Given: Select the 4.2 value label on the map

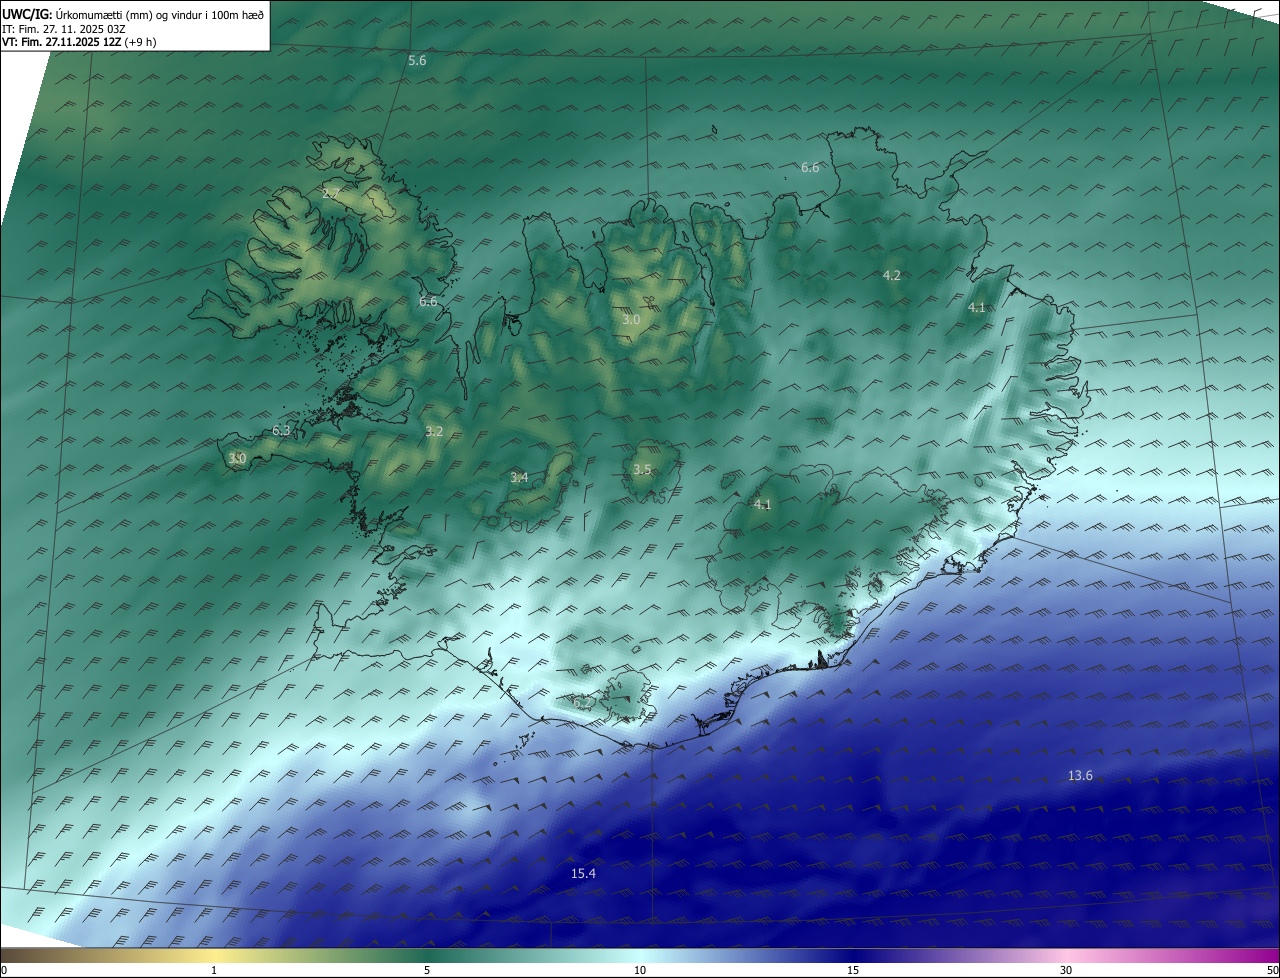Looking at the screenshot, I should click(891, 275).
